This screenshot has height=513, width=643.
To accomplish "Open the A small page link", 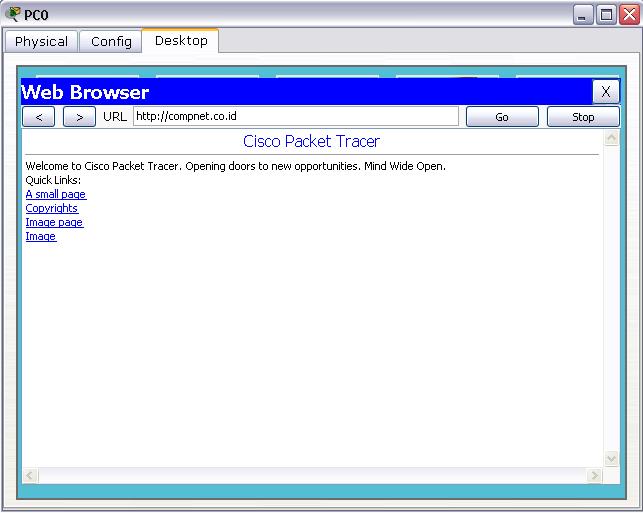I will pos(56,194).
